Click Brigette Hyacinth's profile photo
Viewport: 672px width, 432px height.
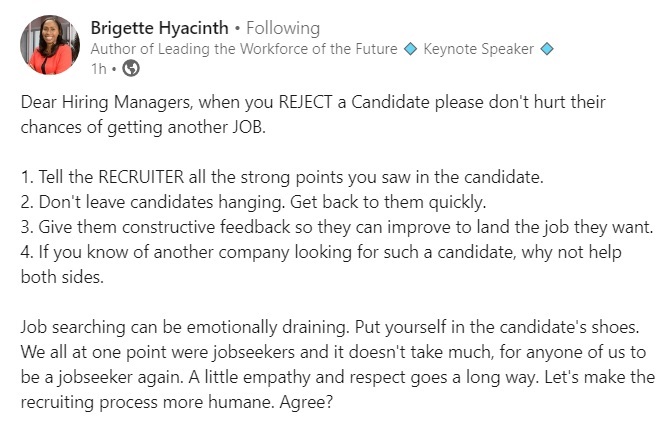tap(49, 45)
